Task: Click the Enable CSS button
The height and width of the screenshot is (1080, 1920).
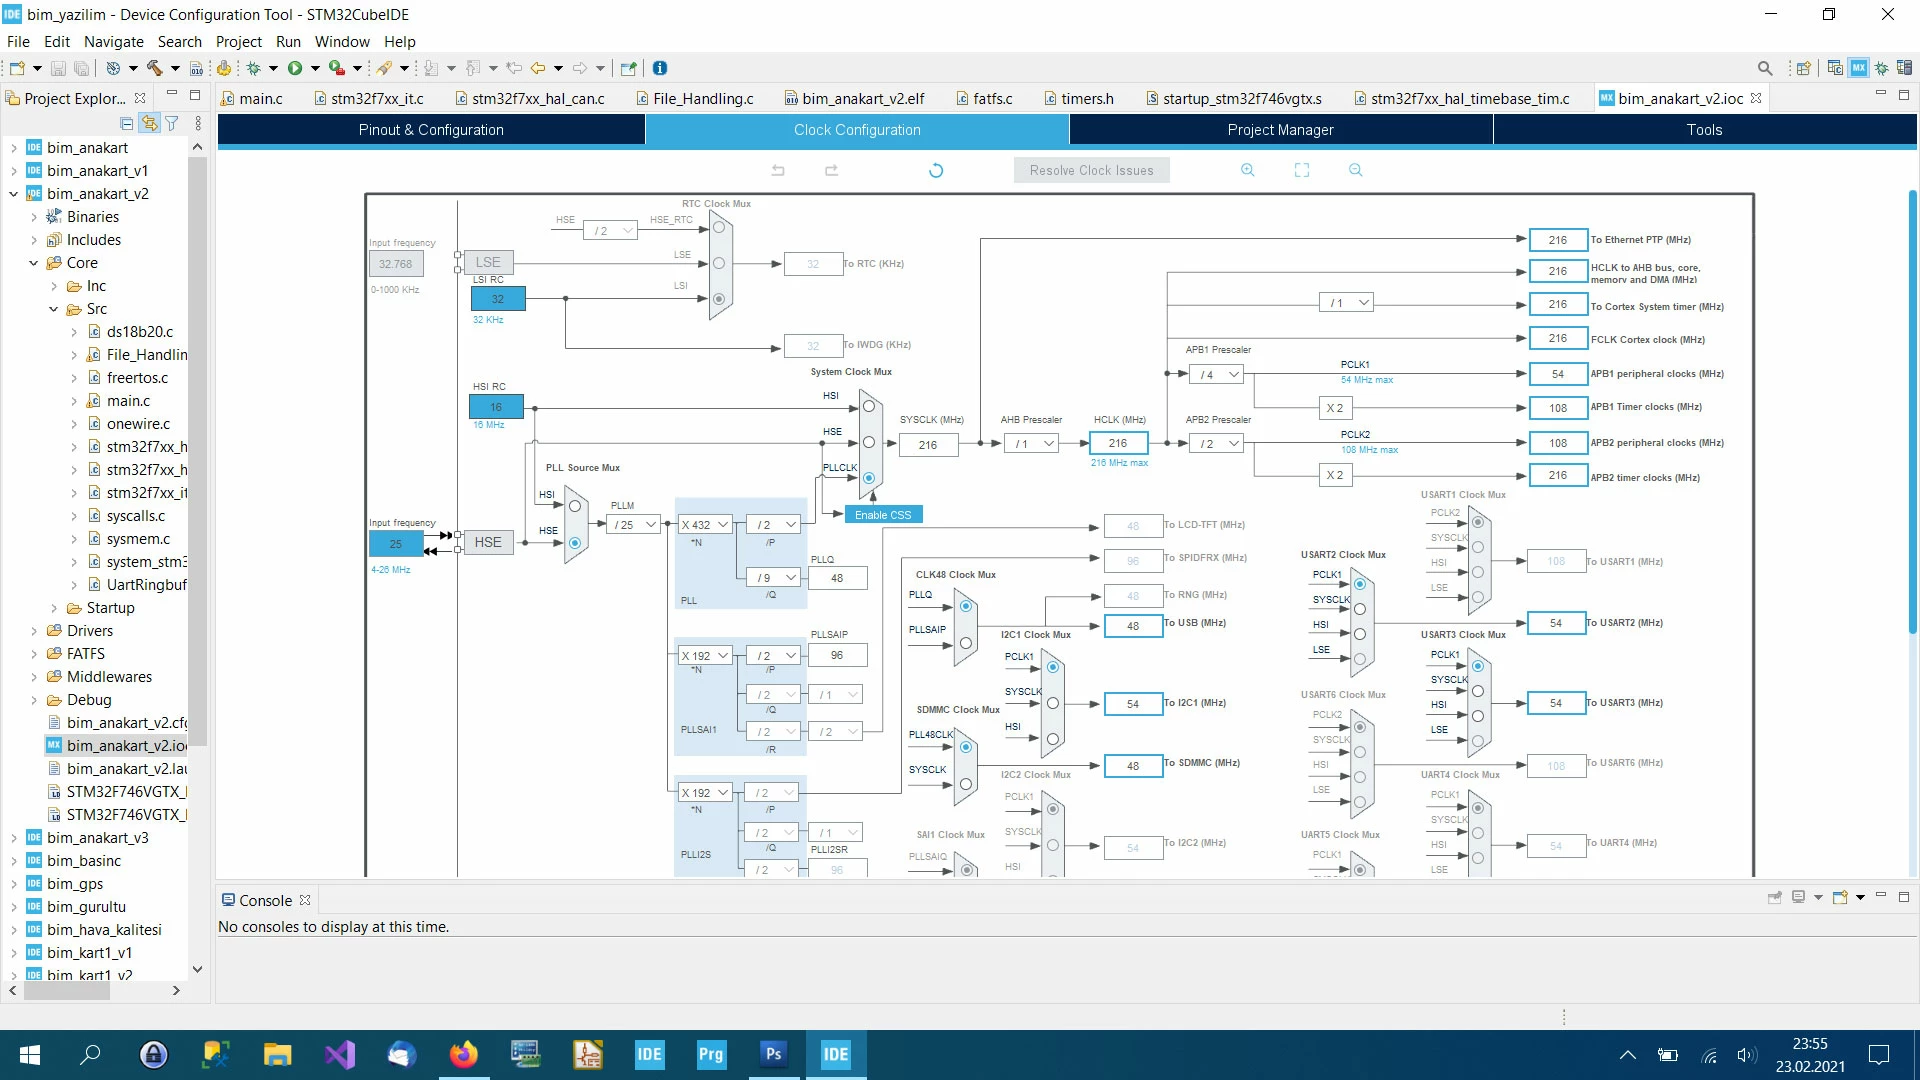Action: 883,515
